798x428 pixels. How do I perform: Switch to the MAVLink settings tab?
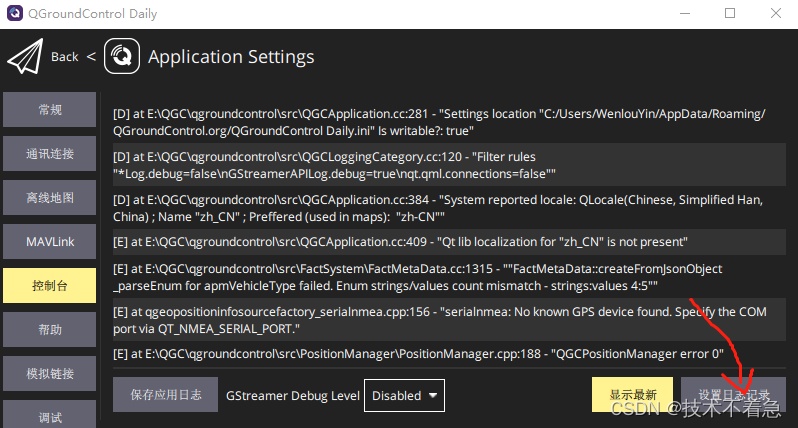click(50, 242)
